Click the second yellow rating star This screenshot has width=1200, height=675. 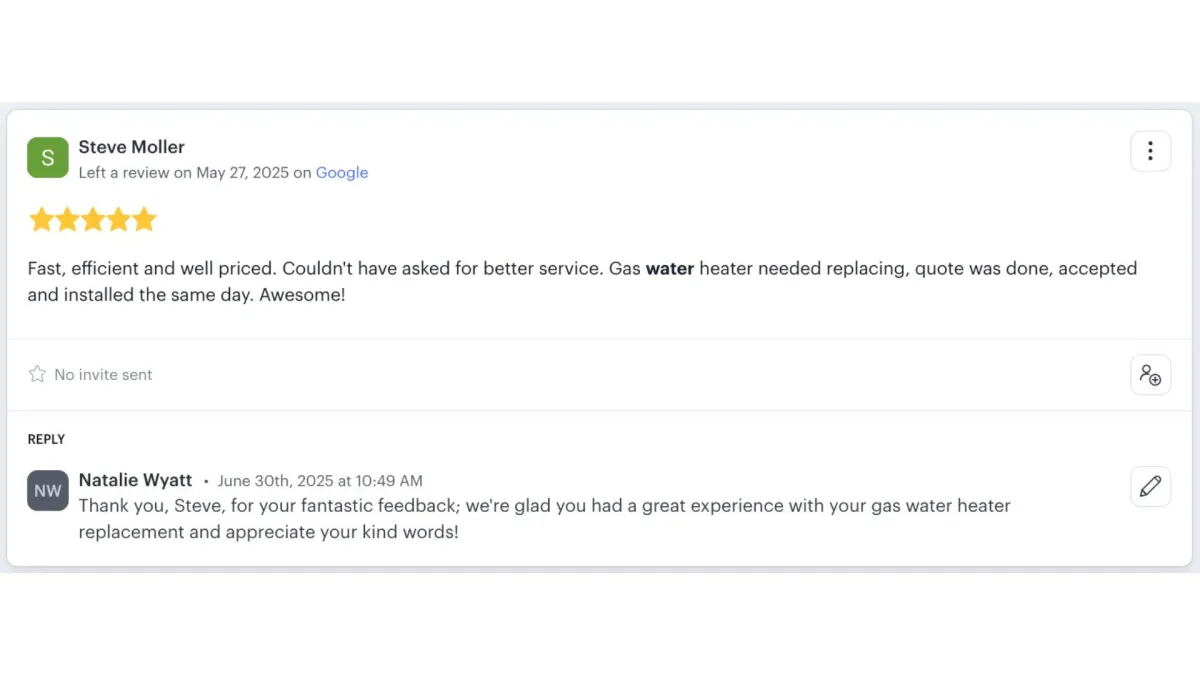pyautogui.click(x=67, y=220)
